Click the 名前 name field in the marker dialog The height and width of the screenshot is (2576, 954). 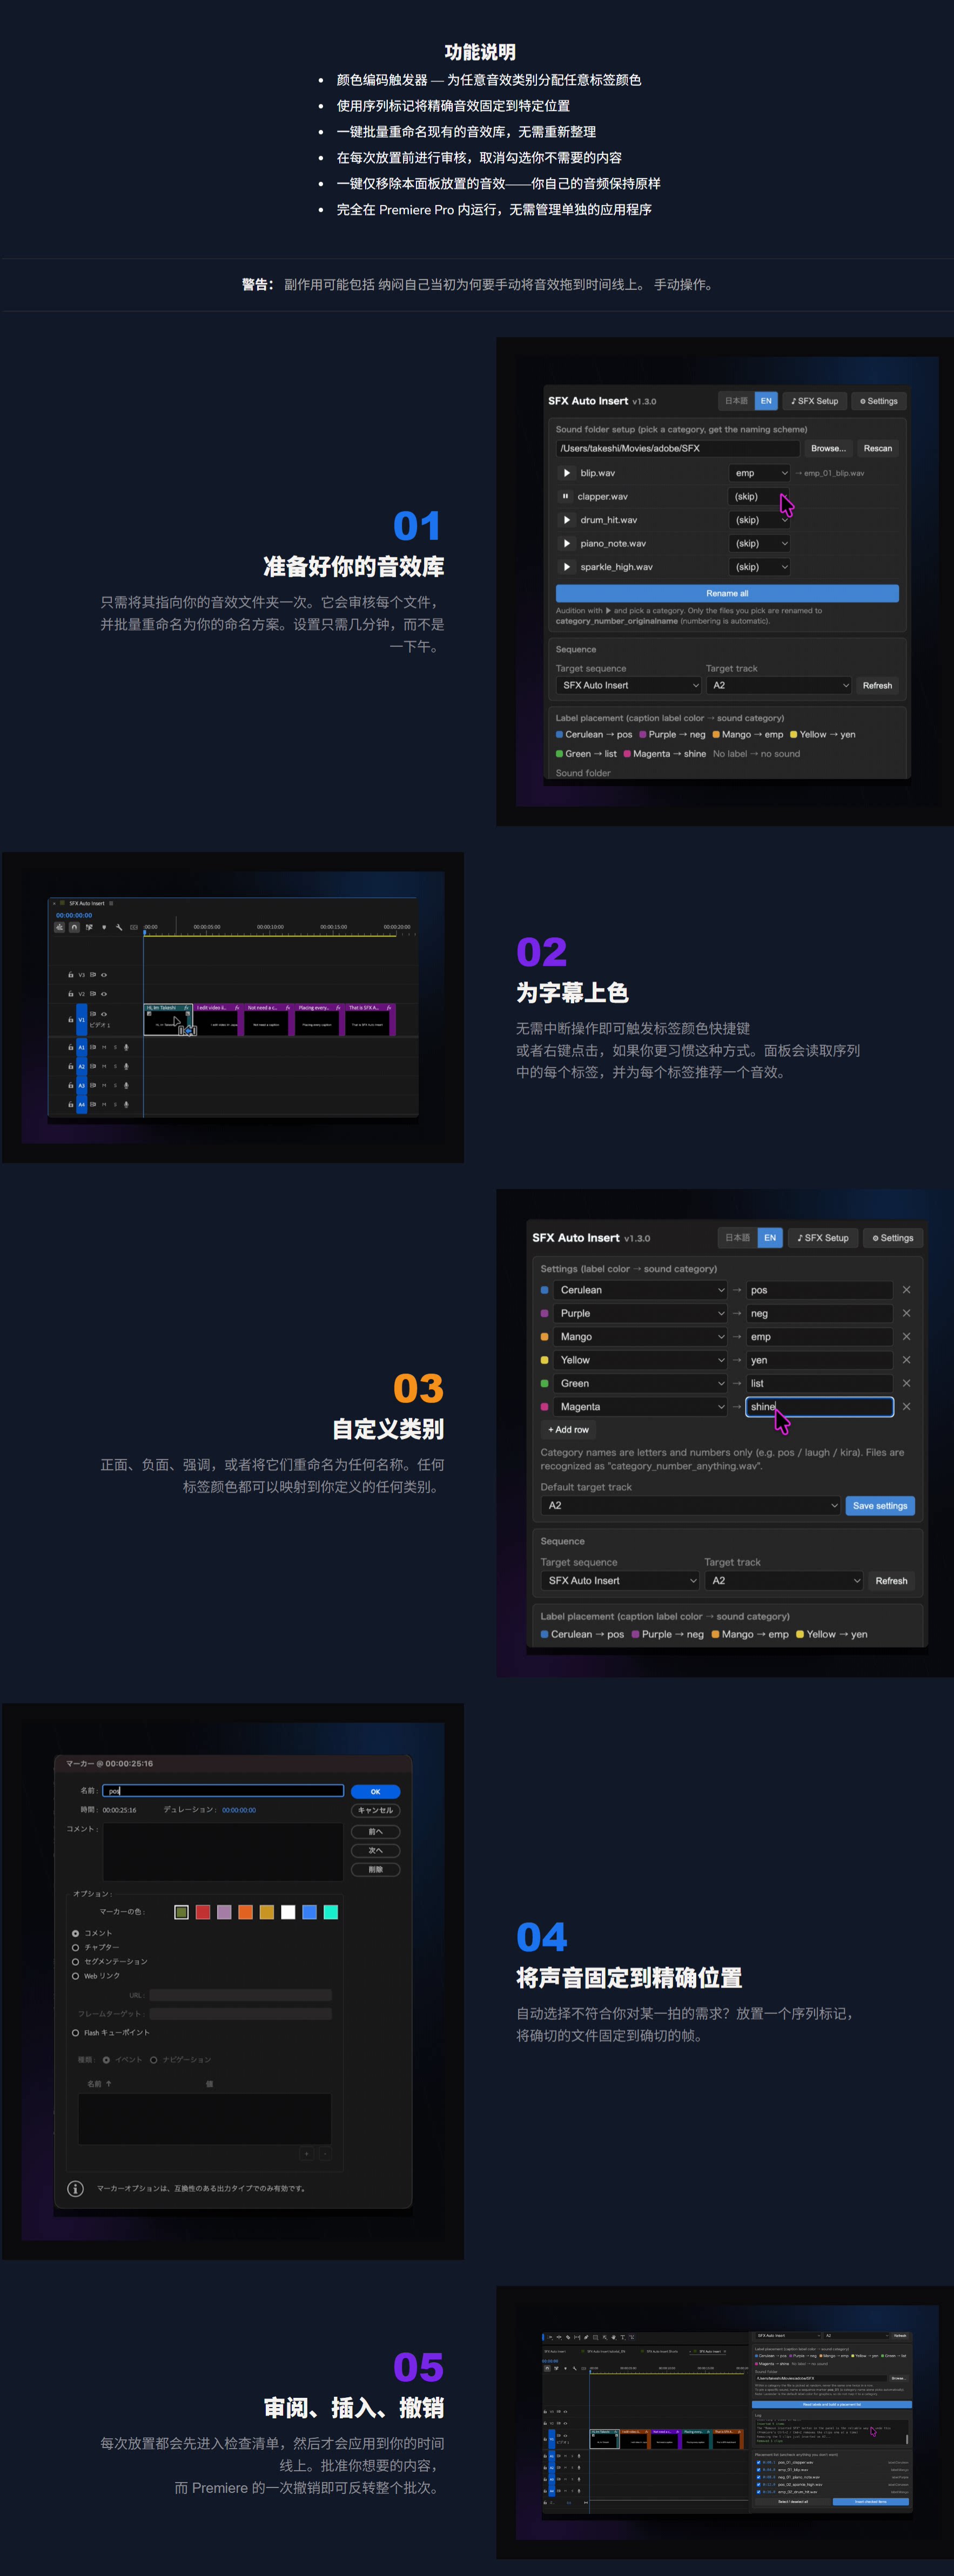click(223, 1791)
